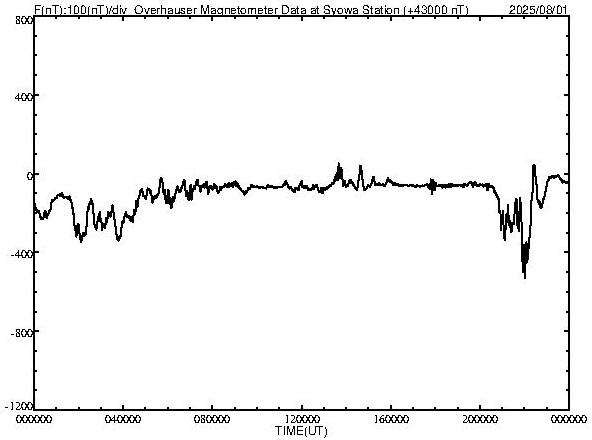
Task: Click the trace peak near 1340 UT
Action: (339, 164)
